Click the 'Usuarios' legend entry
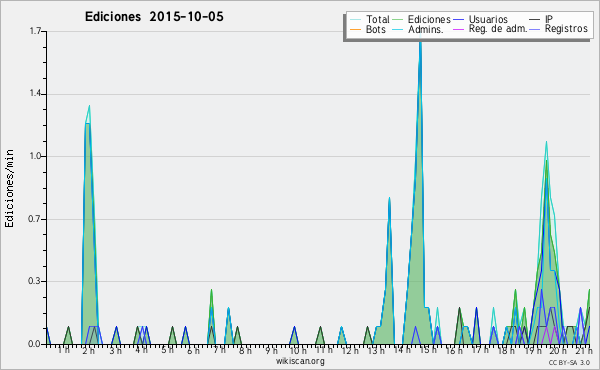 click(488, 19)
